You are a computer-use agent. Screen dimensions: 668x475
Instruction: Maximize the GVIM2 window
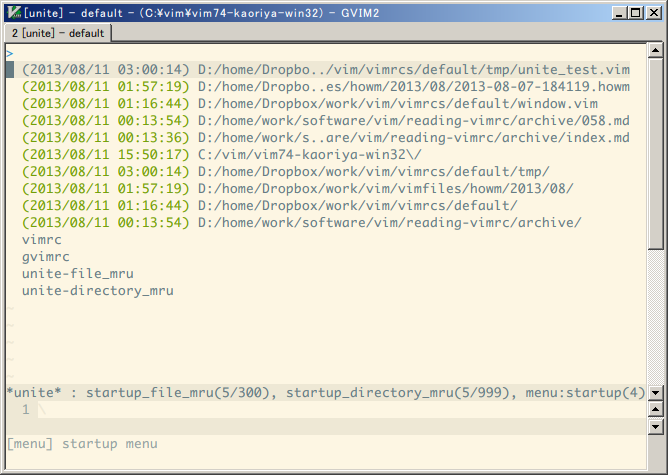[636, 13]
